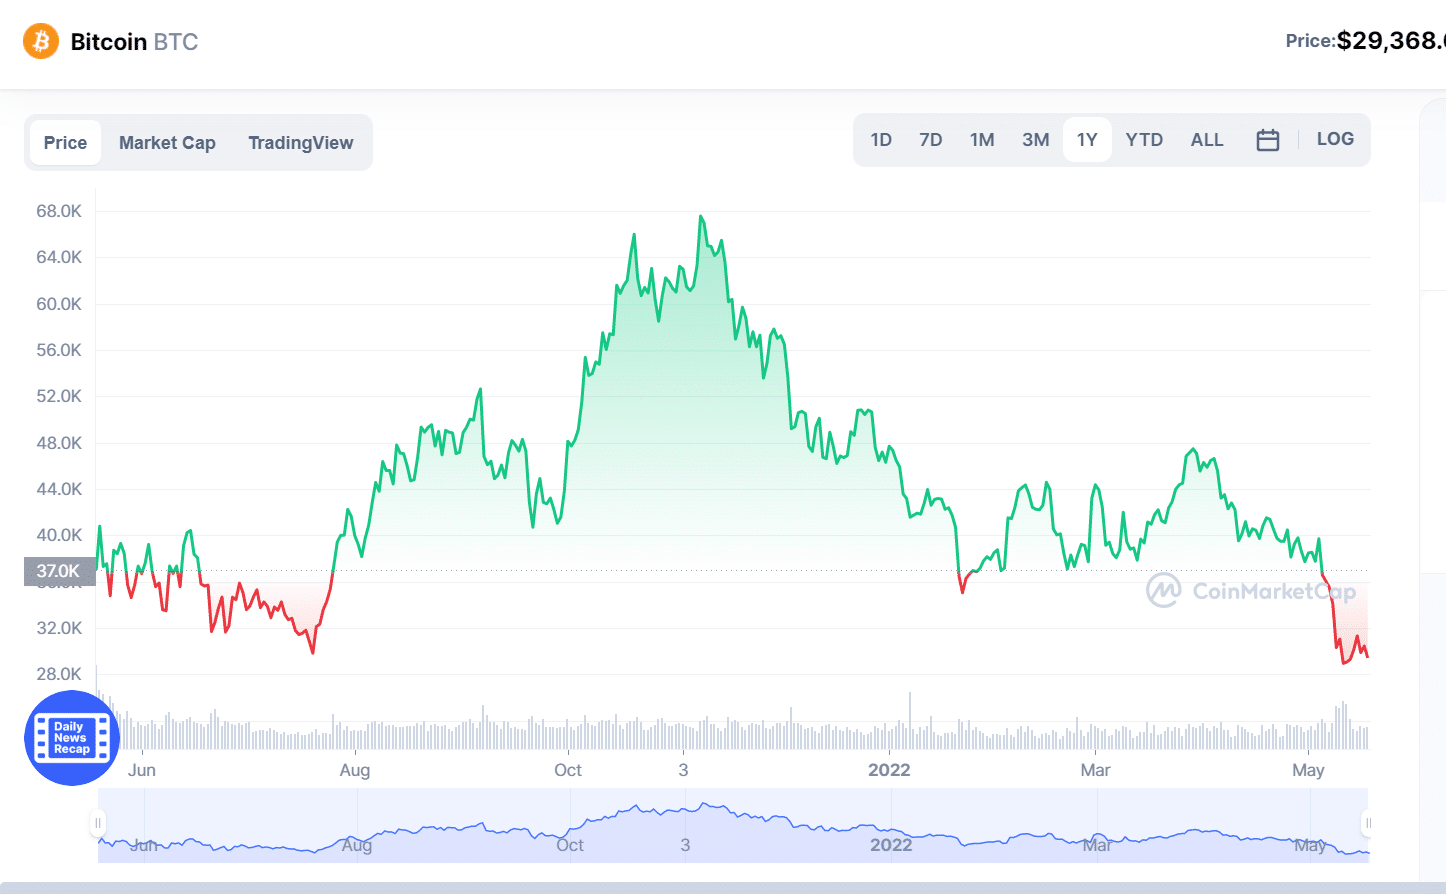Click the Aug label on chart x-axis

pyautogui.click(x=355, y=770)
